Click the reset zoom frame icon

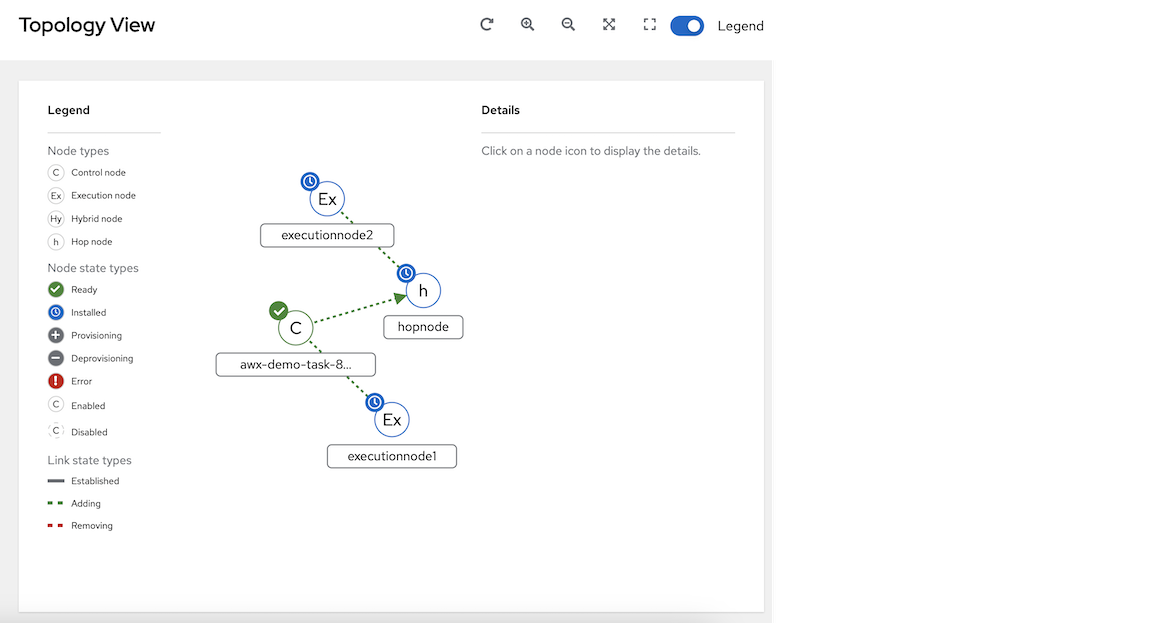click(x=649, y=25)
